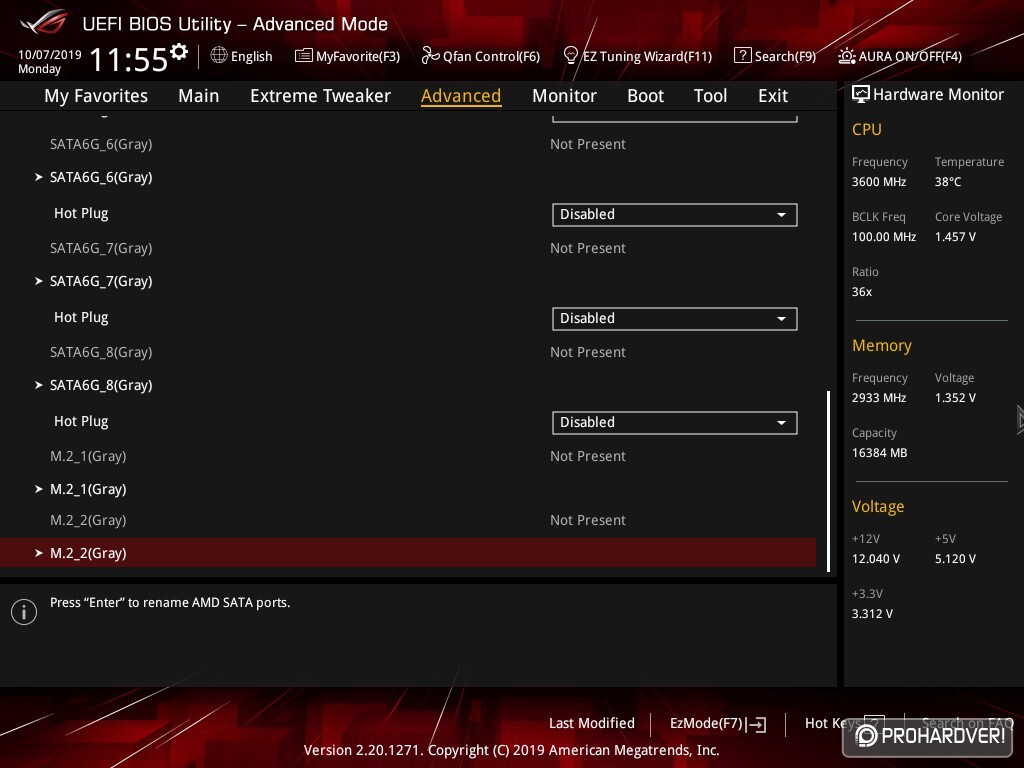Open MyFavorite(F3) list icon
Image resolution: width=1024 pixels, height=768 pixels.
pos(303,56)
